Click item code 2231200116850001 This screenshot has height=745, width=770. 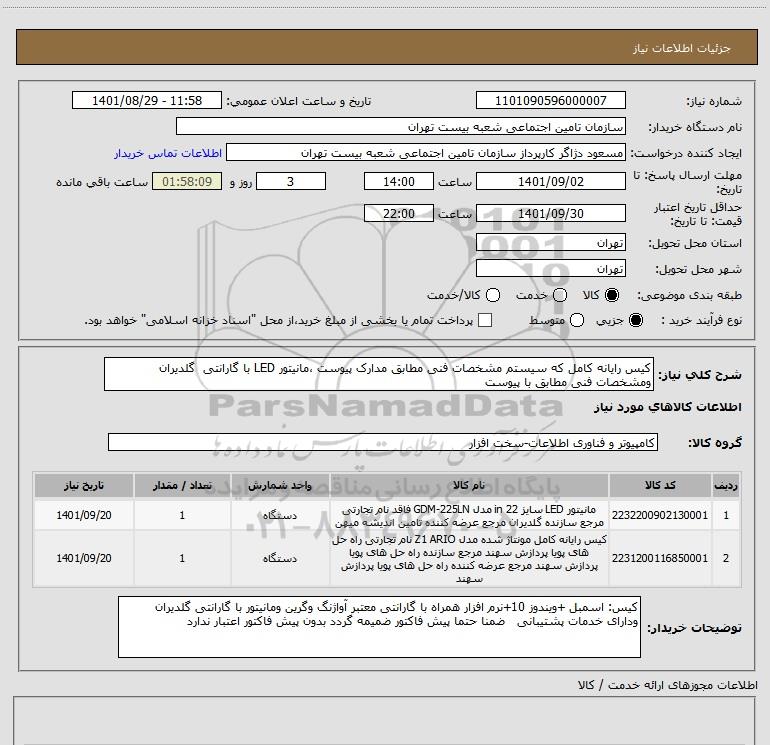(660, 558)
